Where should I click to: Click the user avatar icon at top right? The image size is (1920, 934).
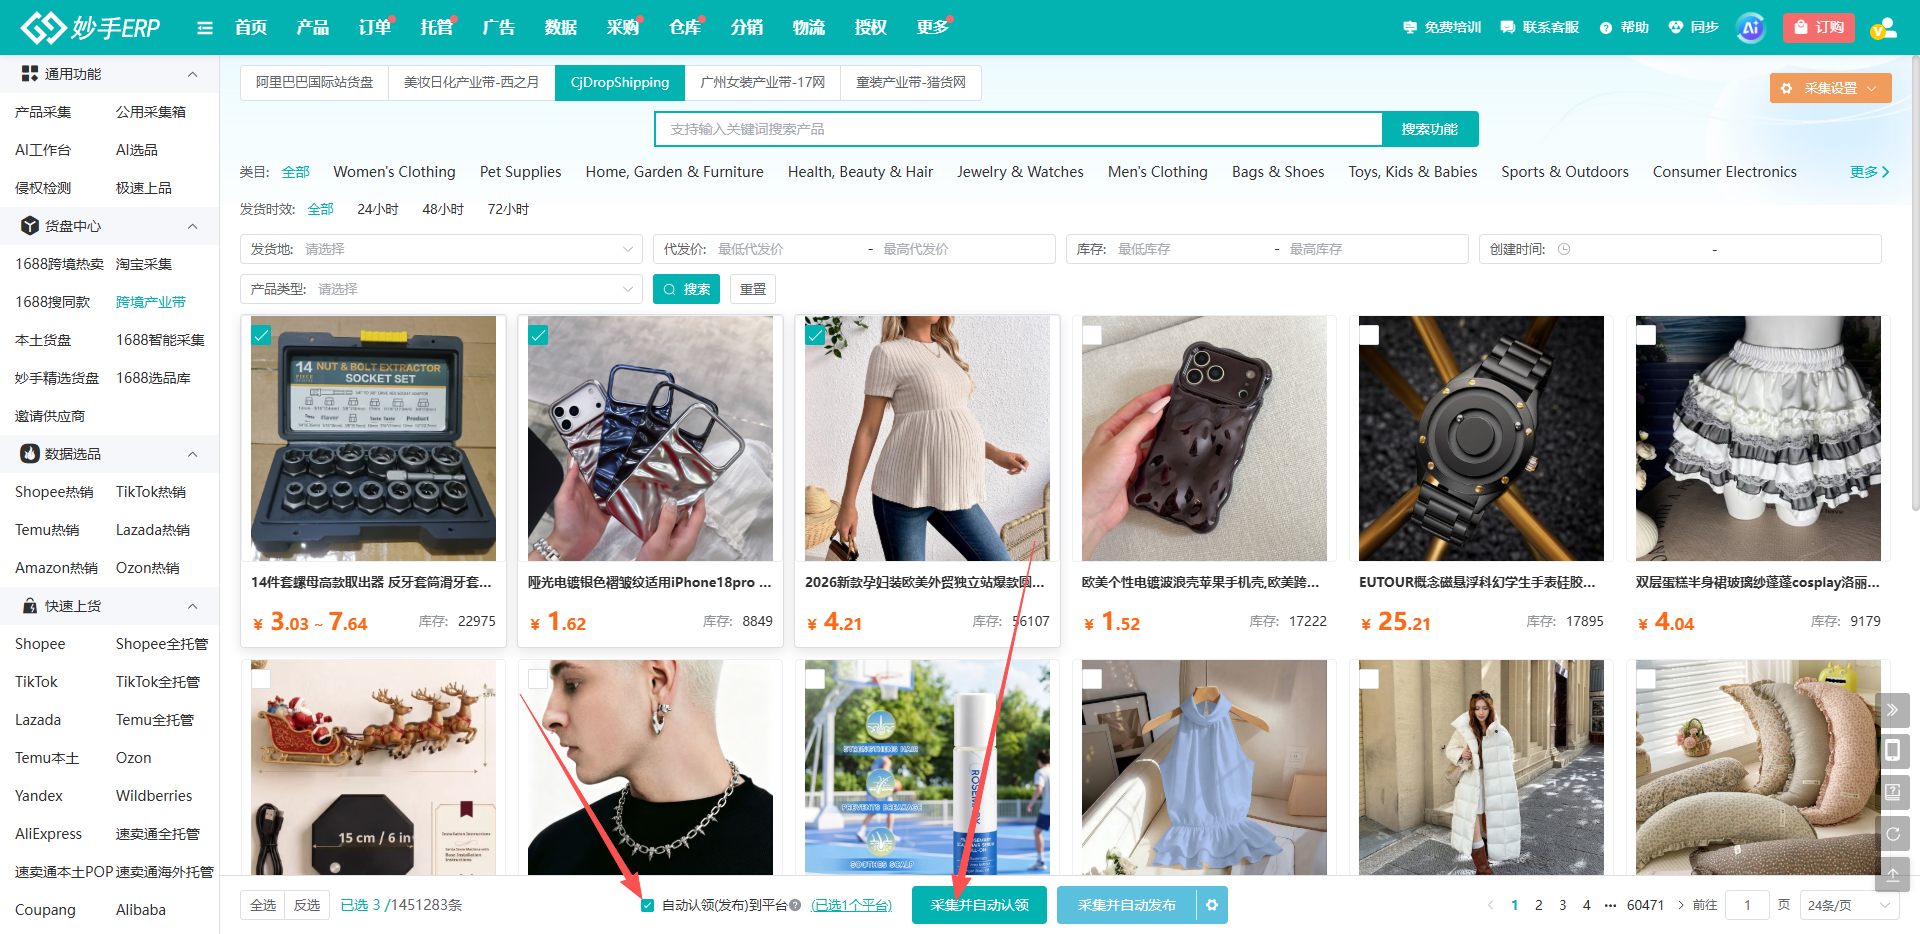pos(1883,28)
